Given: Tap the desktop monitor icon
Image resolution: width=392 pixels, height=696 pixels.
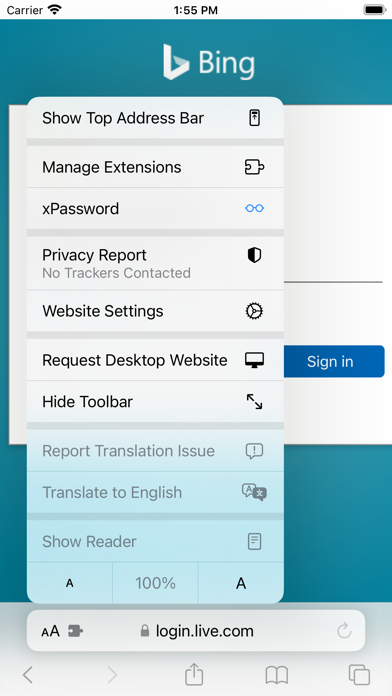Looking at the screenshot, I should [254, 360].
